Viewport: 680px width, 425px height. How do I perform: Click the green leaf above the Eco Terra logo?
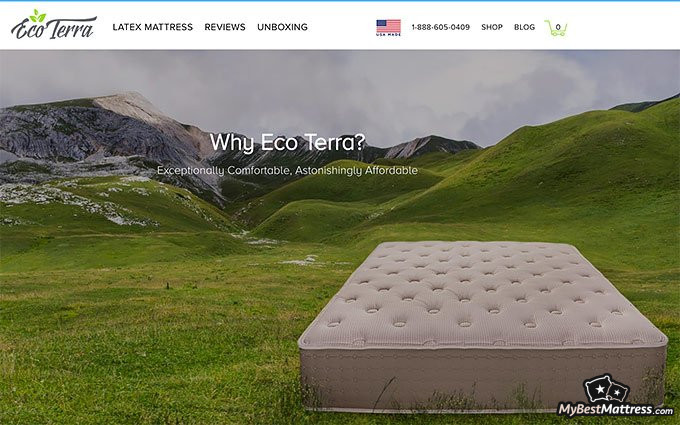tap(38, 16)
